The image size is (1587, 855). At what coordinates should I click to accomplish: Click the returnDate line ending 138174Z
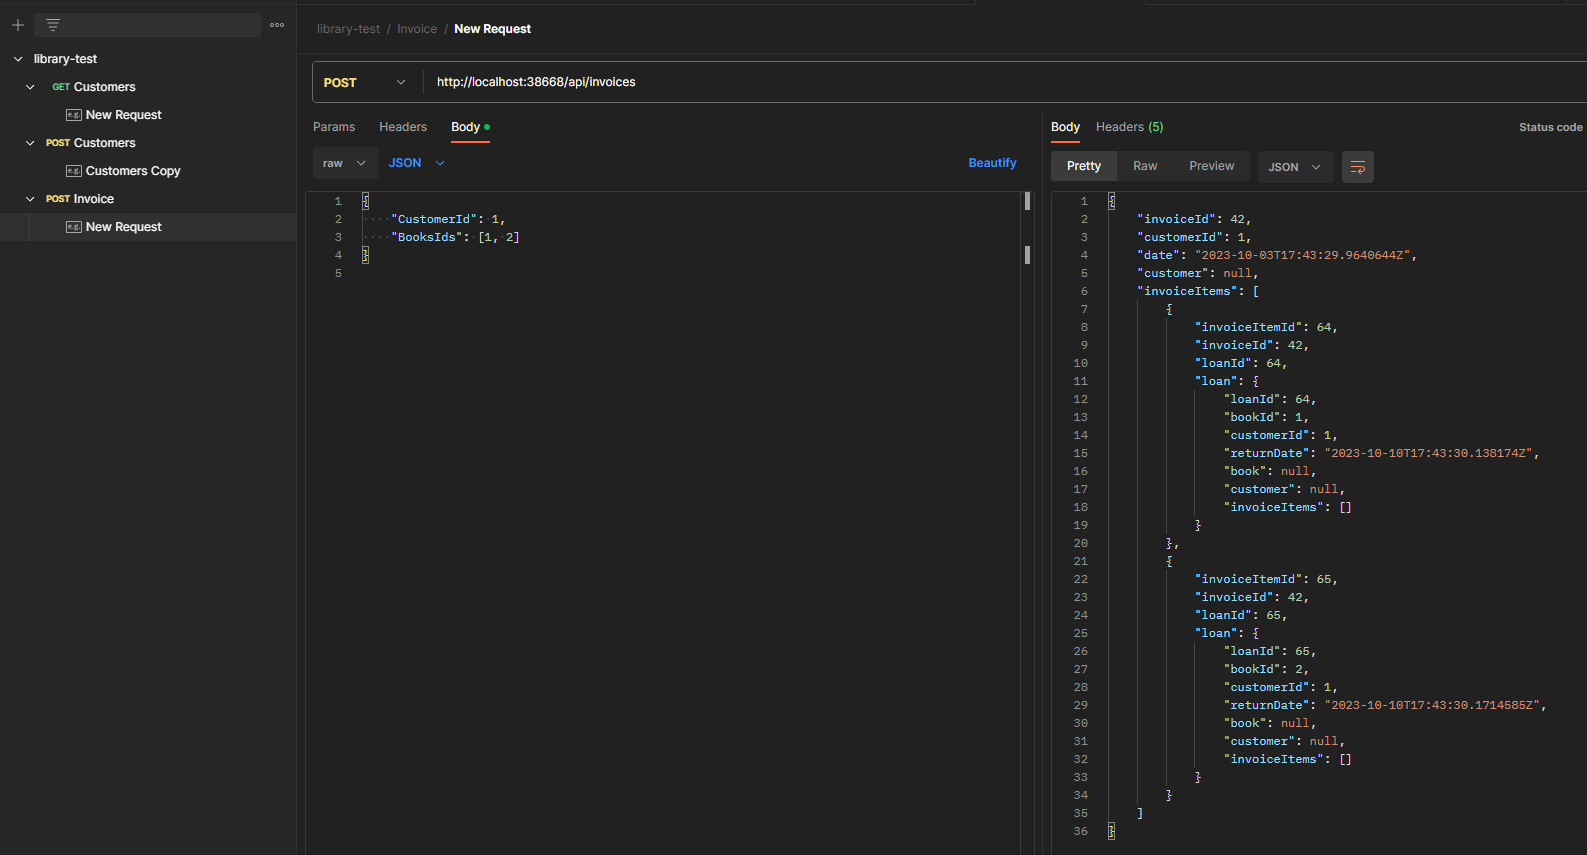point(1381,453)
